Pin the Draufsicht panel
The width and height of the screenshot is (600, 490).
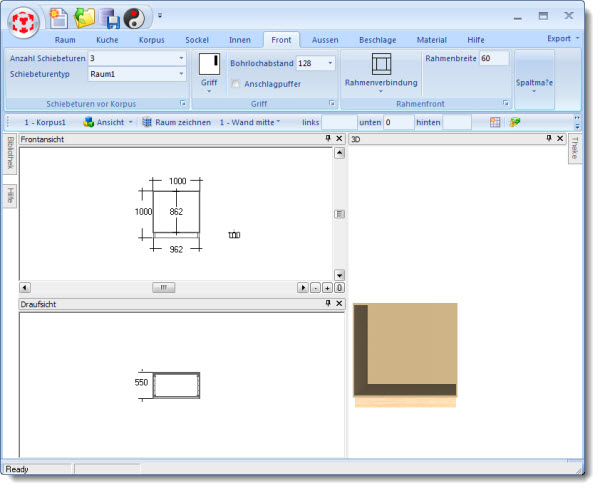pyautogui.click(x=328, y=303)
